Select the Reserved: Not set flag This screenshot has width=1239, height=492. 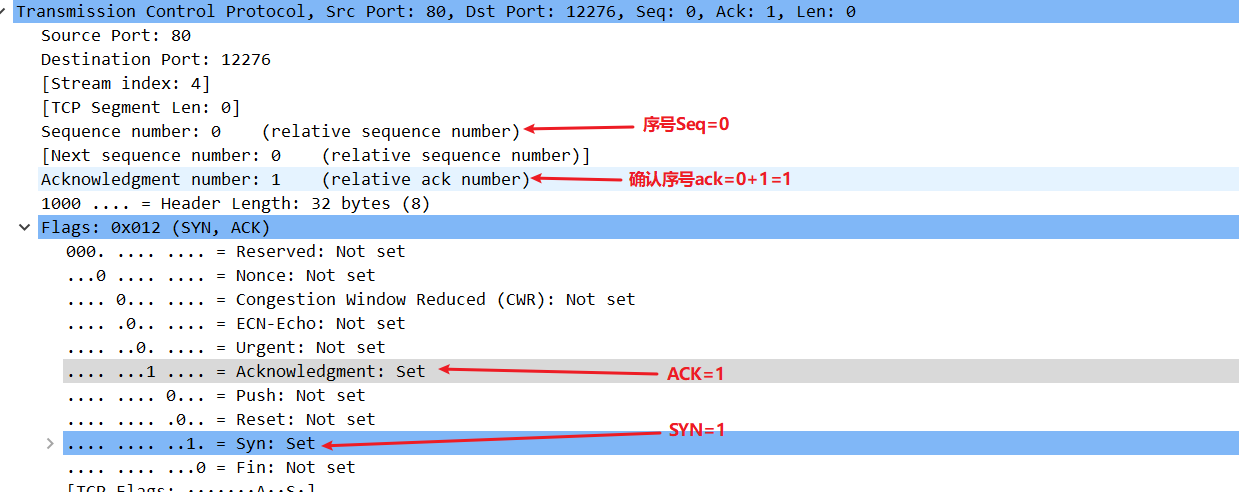[236, 252]
